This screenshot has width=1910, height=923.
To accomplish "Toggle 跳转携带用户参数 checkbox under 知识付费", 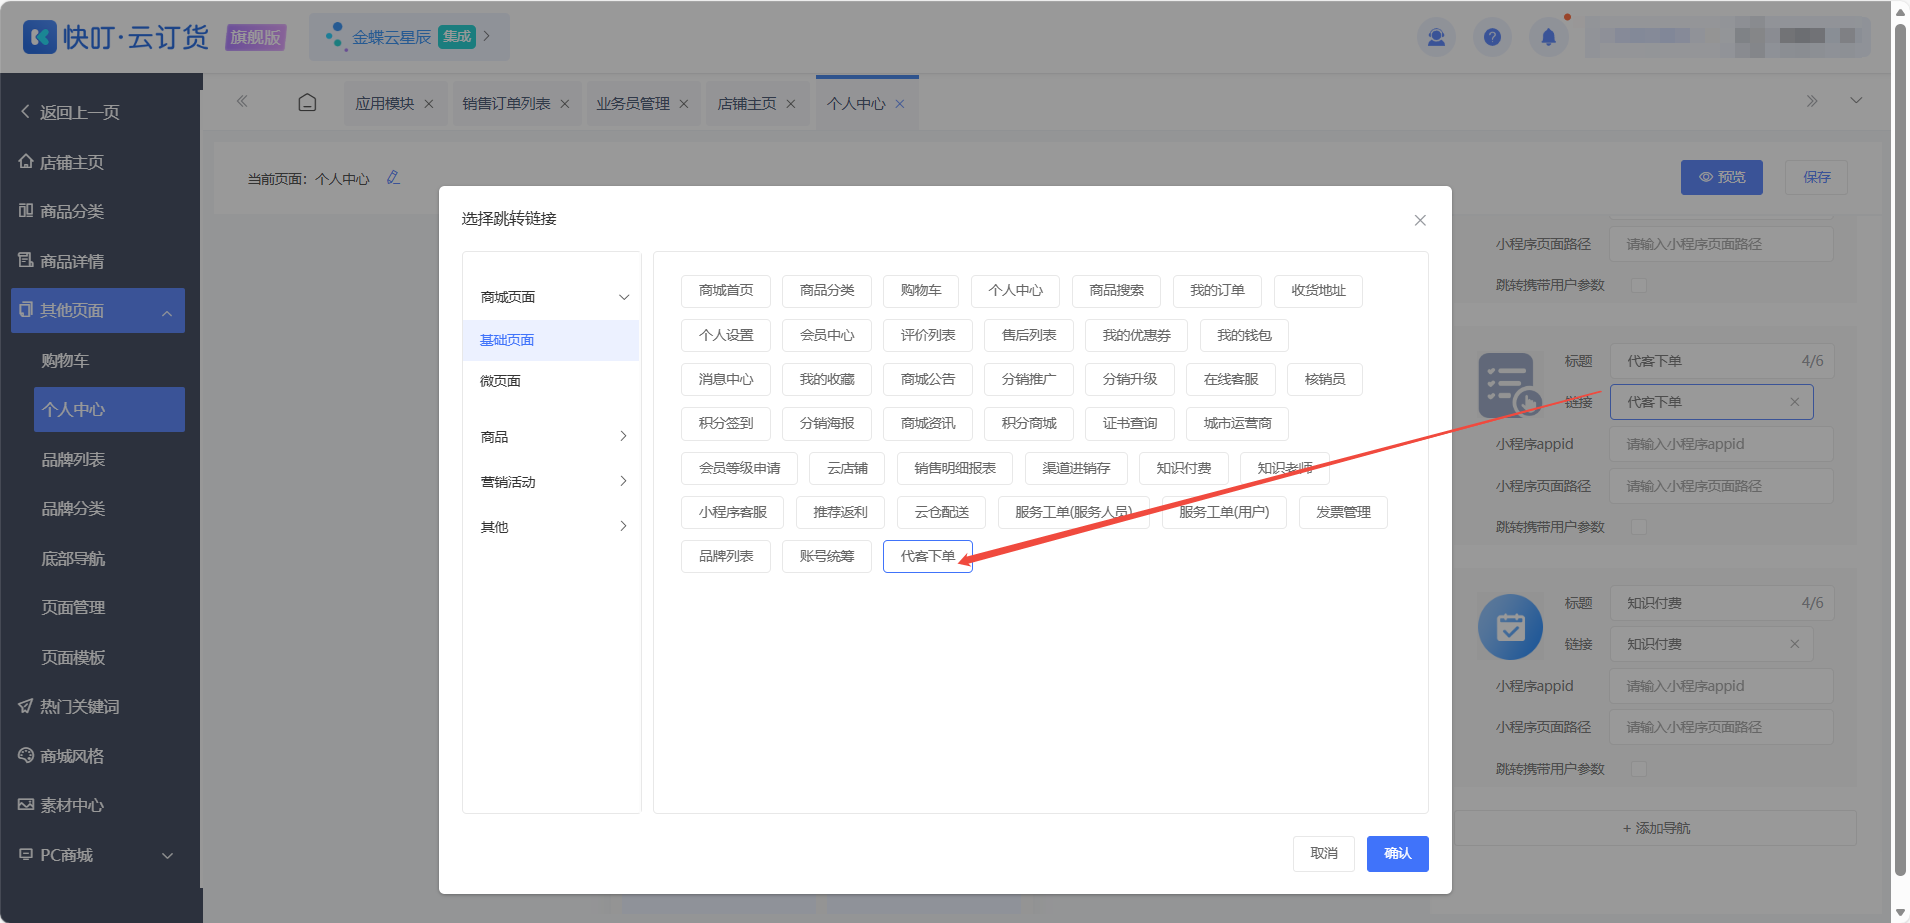I will point(1638,769).
